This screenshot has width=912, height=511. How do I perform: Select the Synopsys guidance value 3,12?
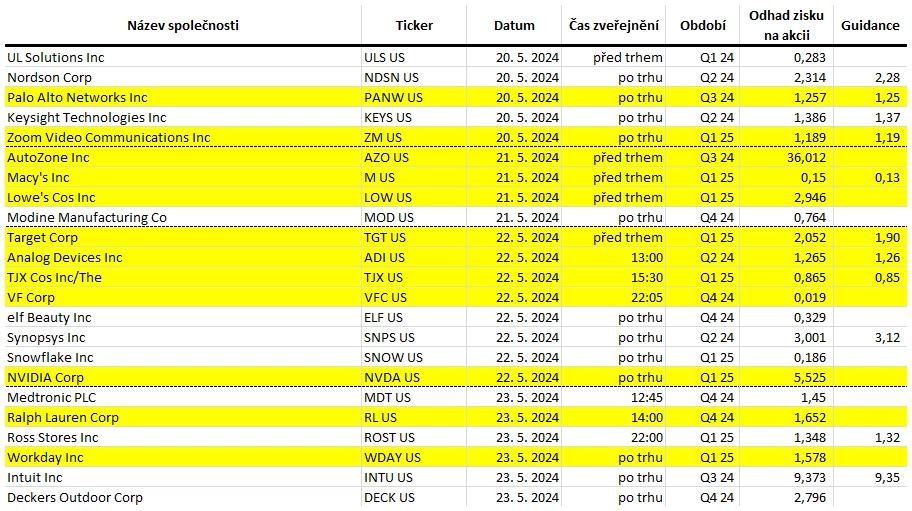tap(887, 338)
